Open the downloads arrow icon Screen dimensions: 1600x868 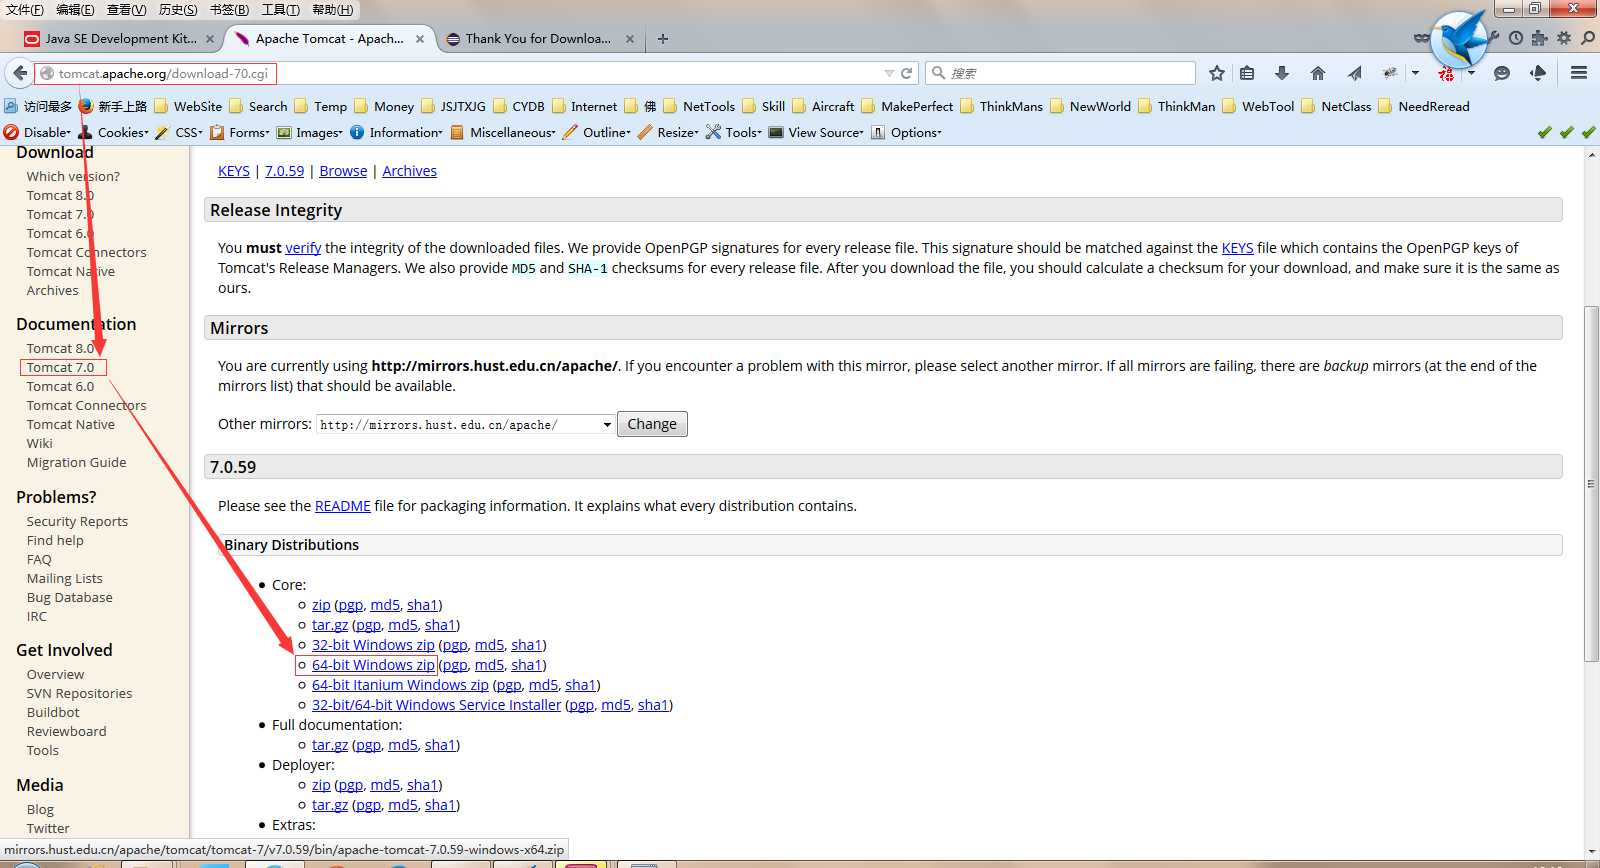tap(1282, 73)
